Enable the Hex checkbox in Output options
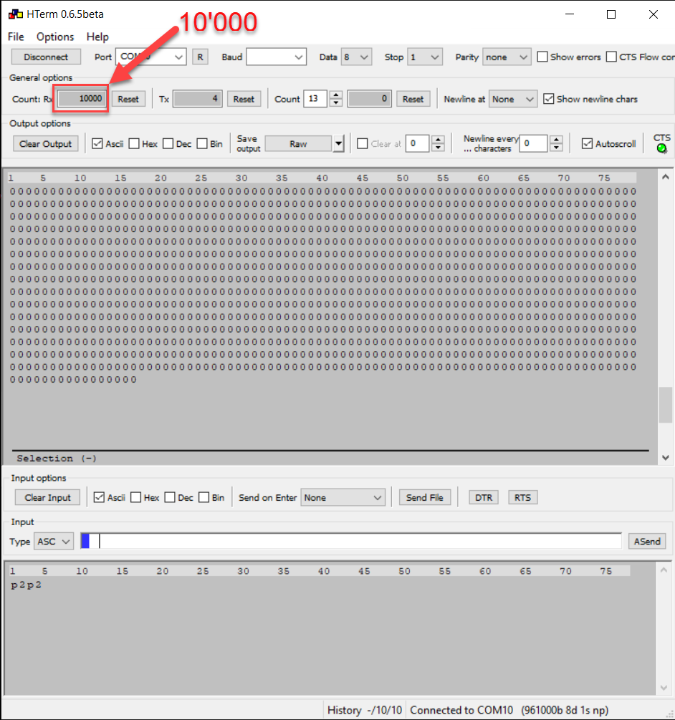 (x=135, y=144)
